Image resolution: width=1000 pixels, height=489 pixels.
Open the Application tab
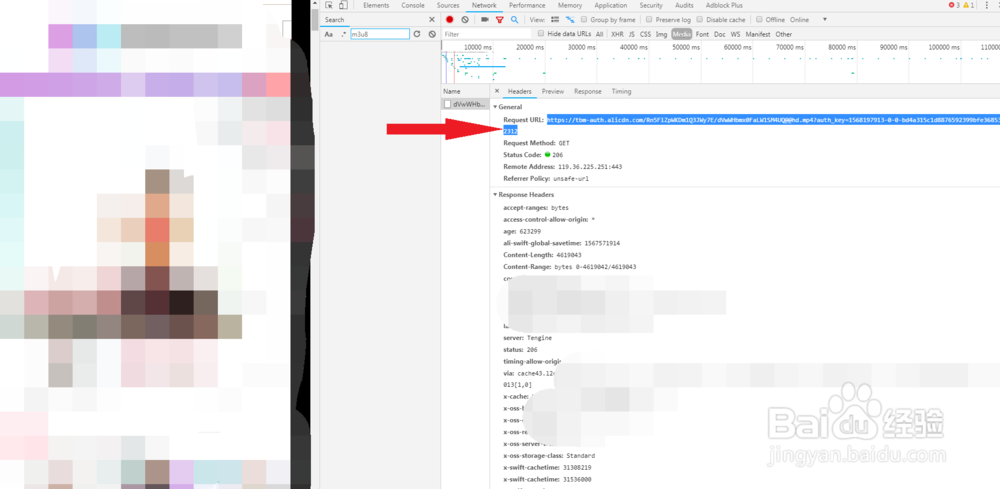(610, 5)
